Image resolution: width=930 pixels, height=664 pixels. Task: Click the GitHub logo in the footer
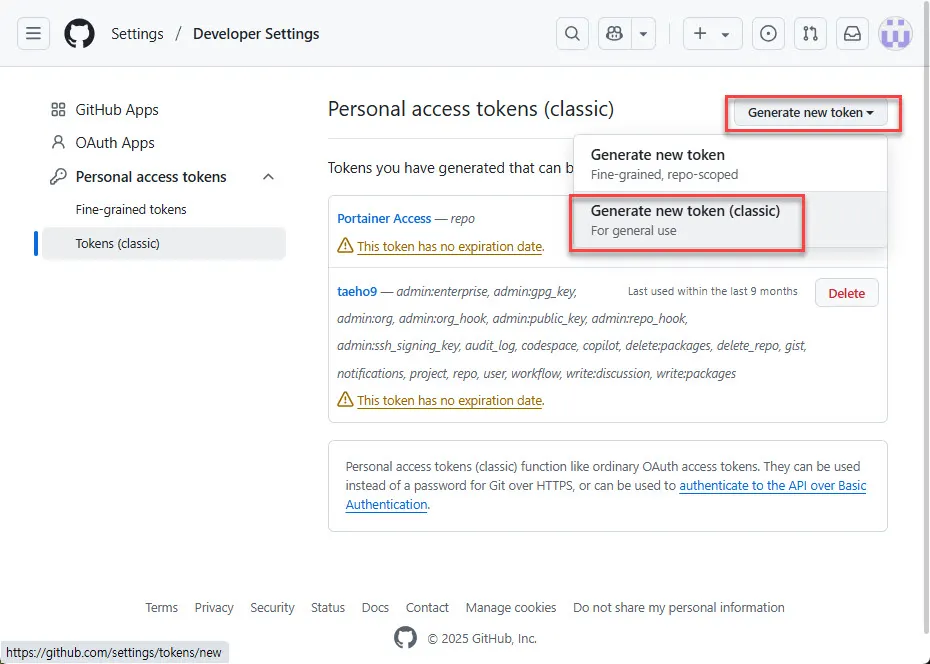[x=405, y=638]
